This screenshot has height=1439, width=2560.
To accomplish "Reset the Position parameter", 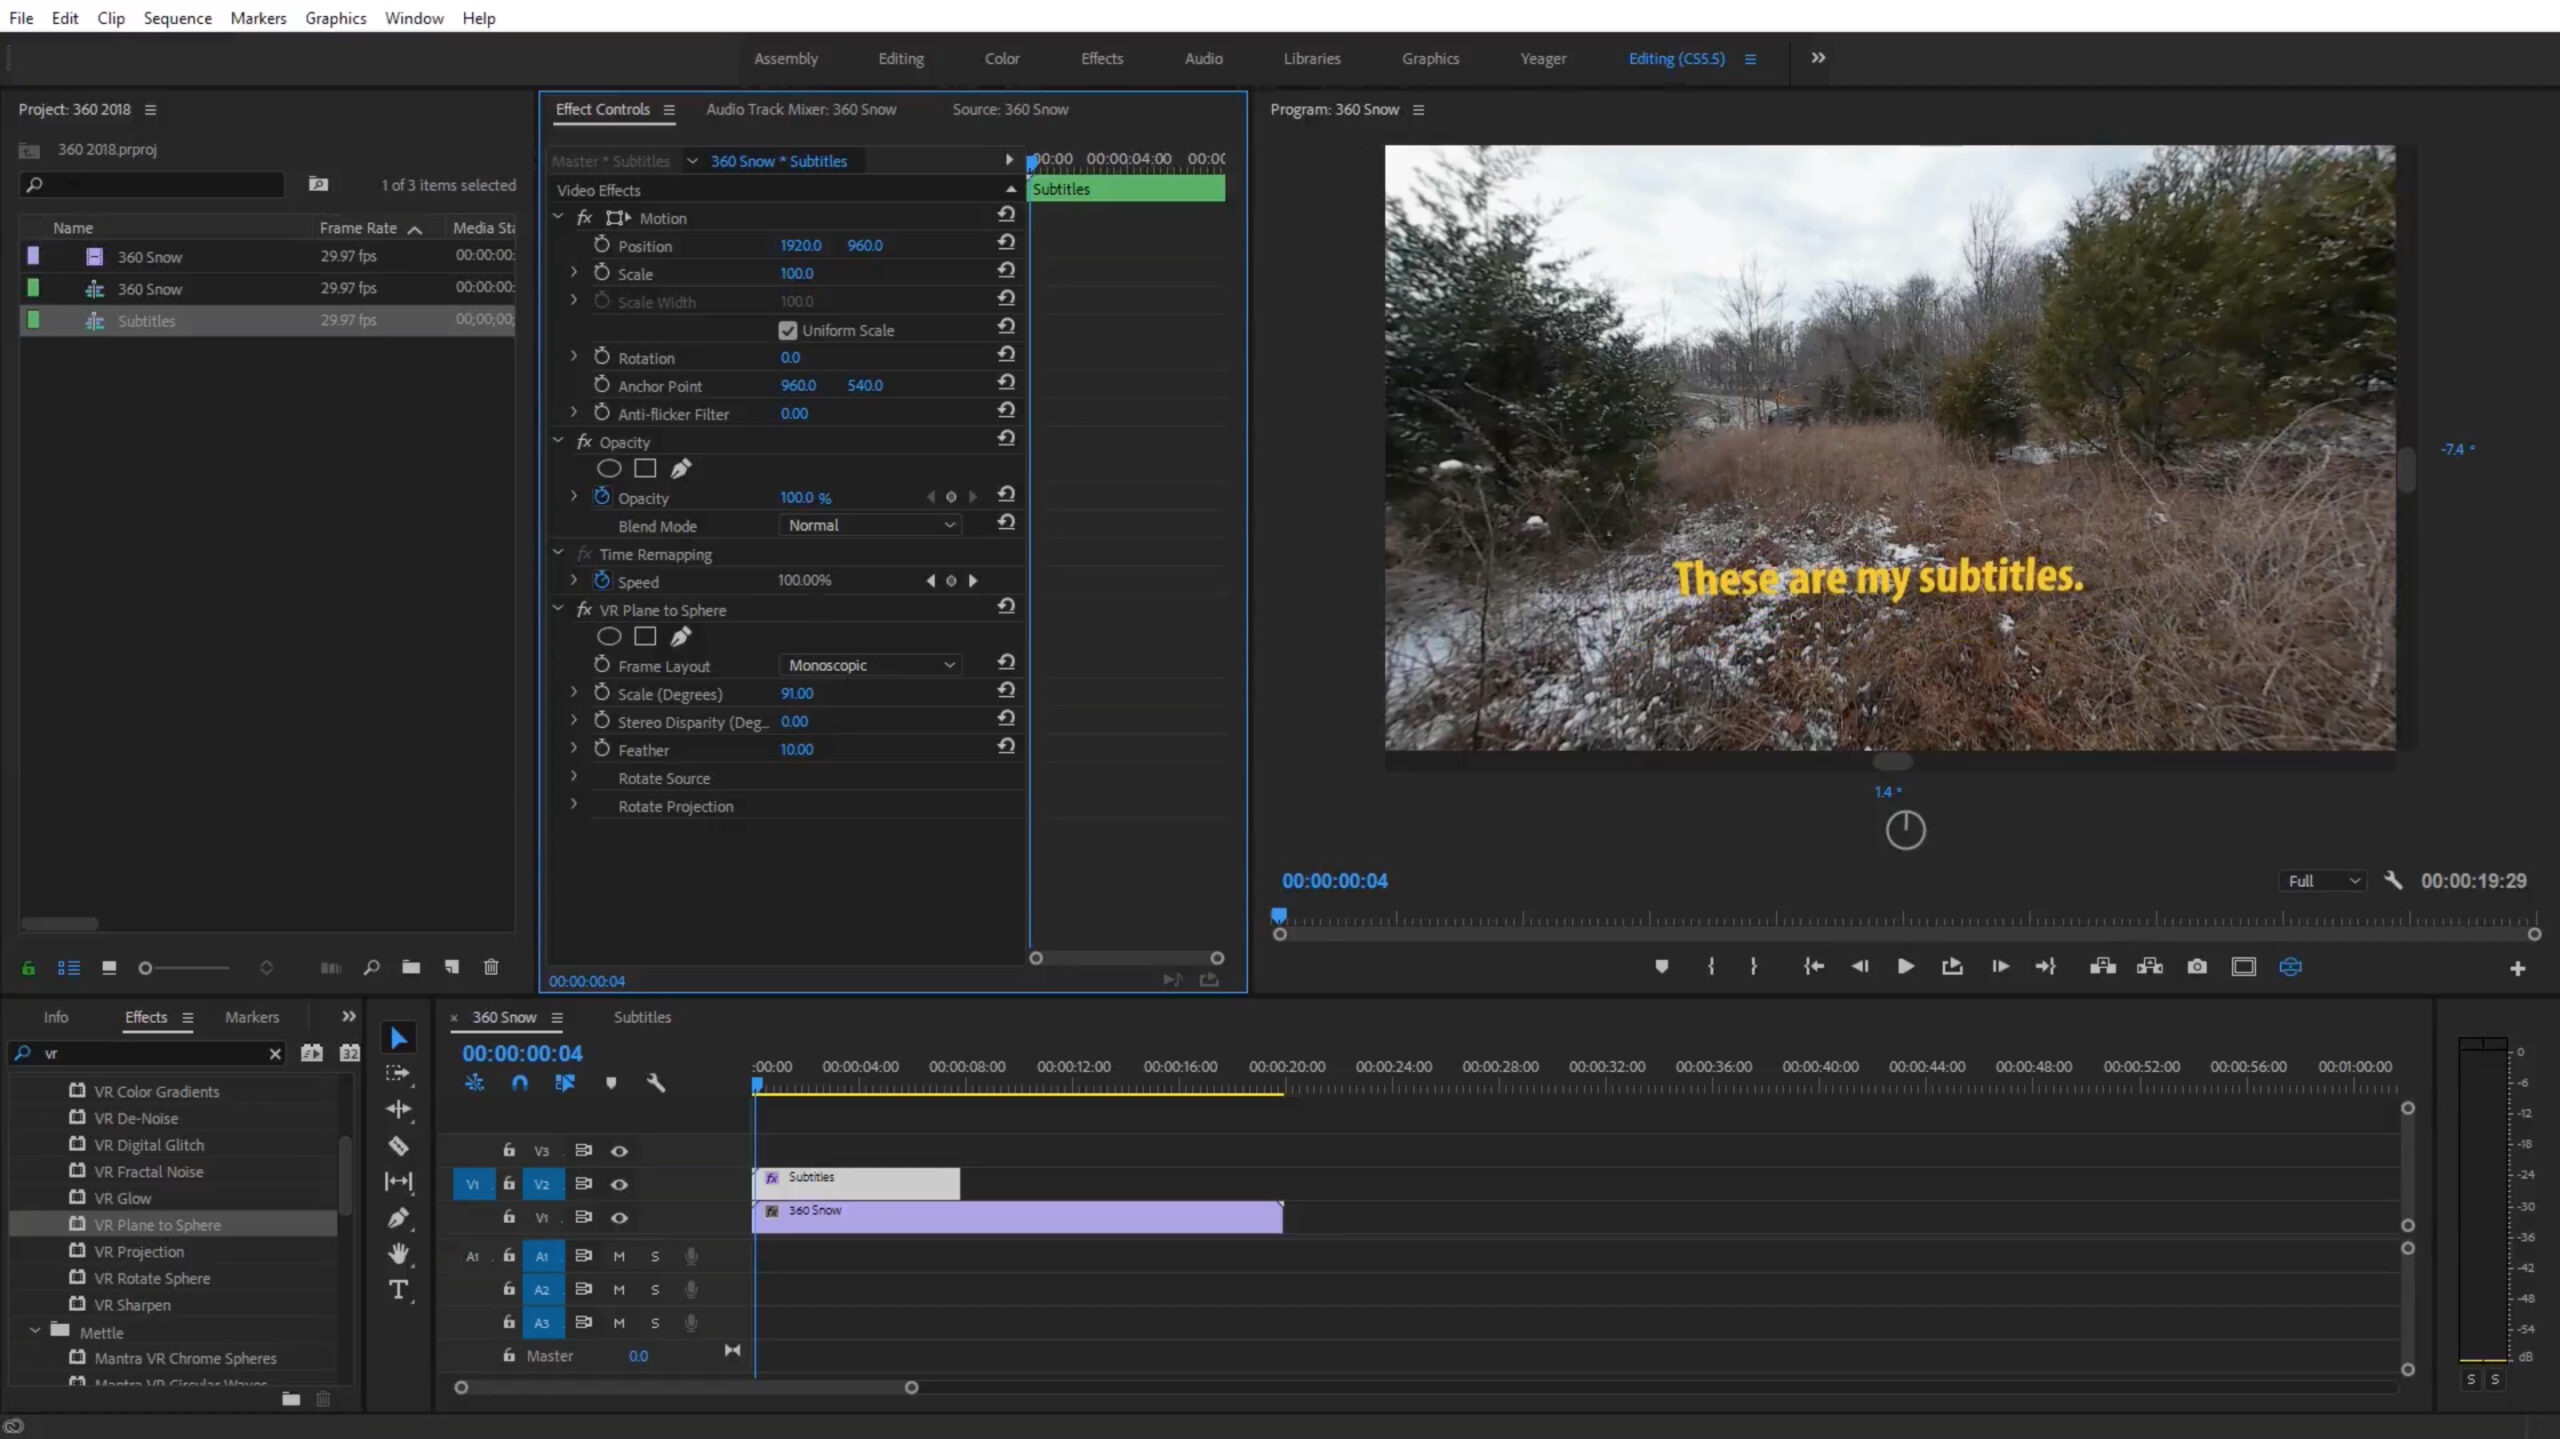I will point(1006,243).
